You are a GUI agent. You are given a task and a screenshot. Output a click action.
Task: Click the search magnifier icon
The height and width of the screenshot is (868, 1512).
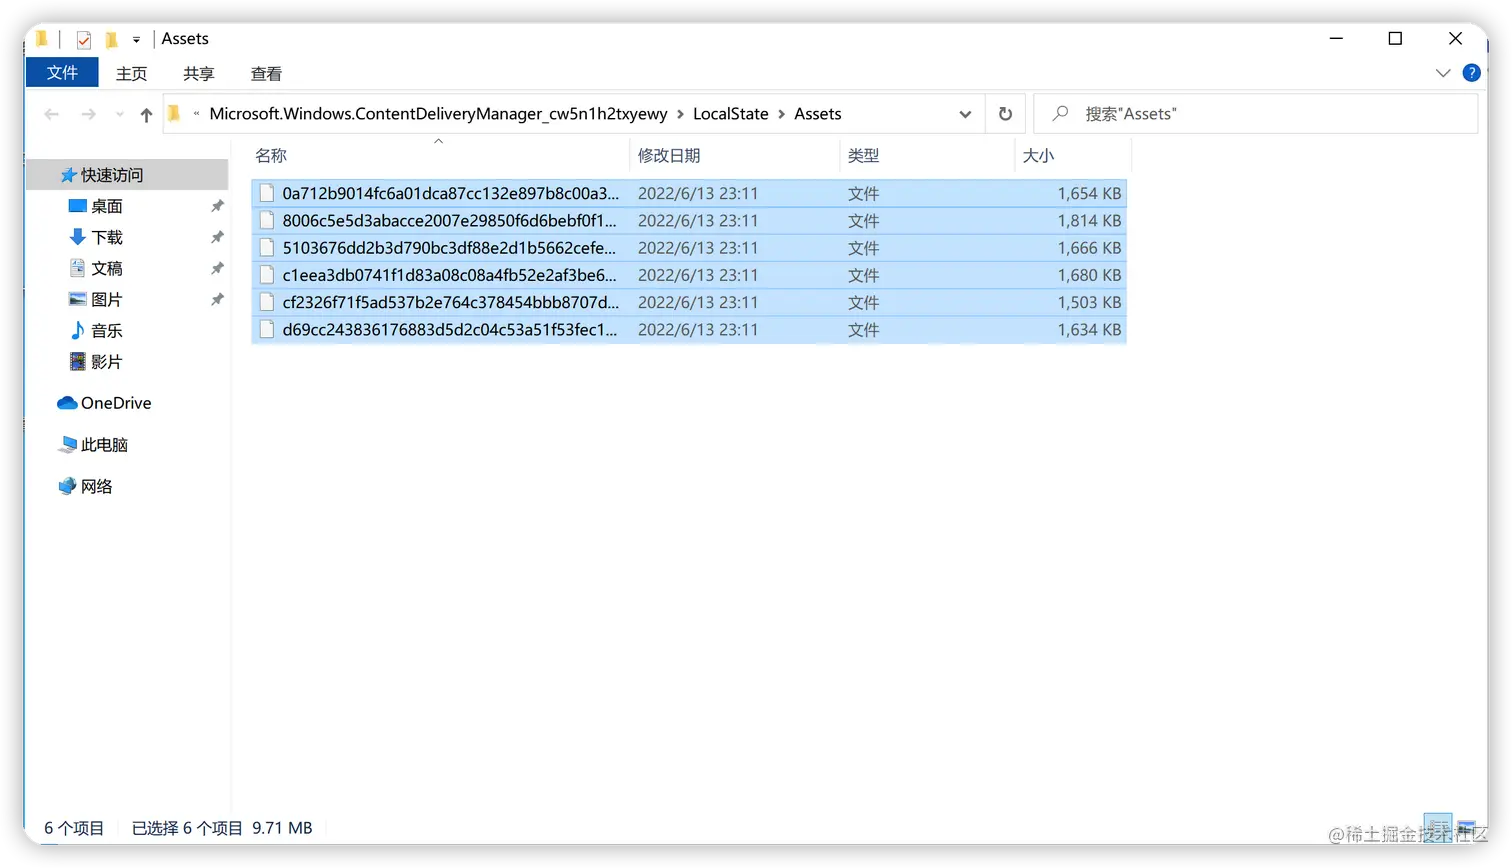(x=1061, y=113)
